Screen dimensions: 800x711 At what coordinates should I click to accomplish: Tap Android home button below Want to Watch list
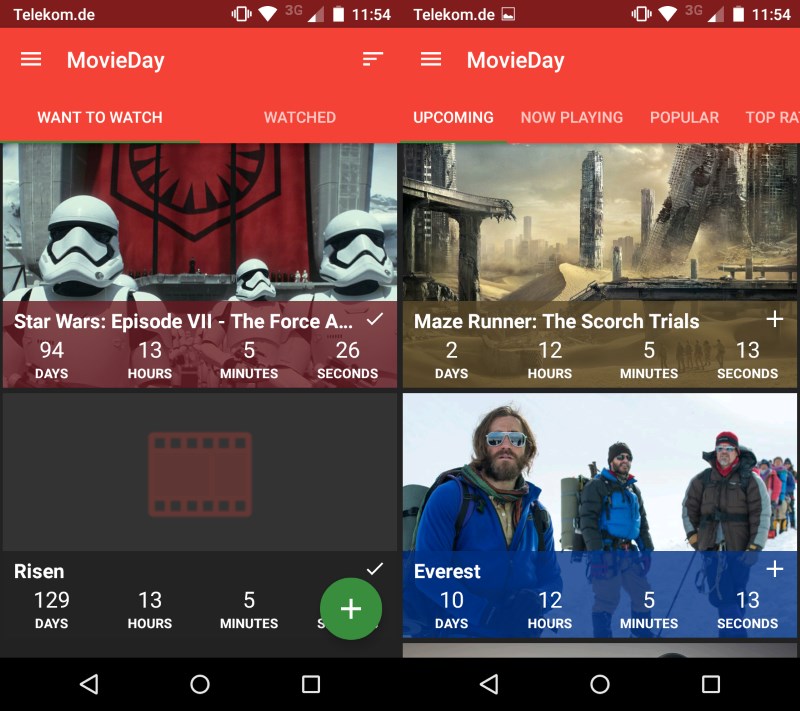pyautogui.click(x=199, y=684)
